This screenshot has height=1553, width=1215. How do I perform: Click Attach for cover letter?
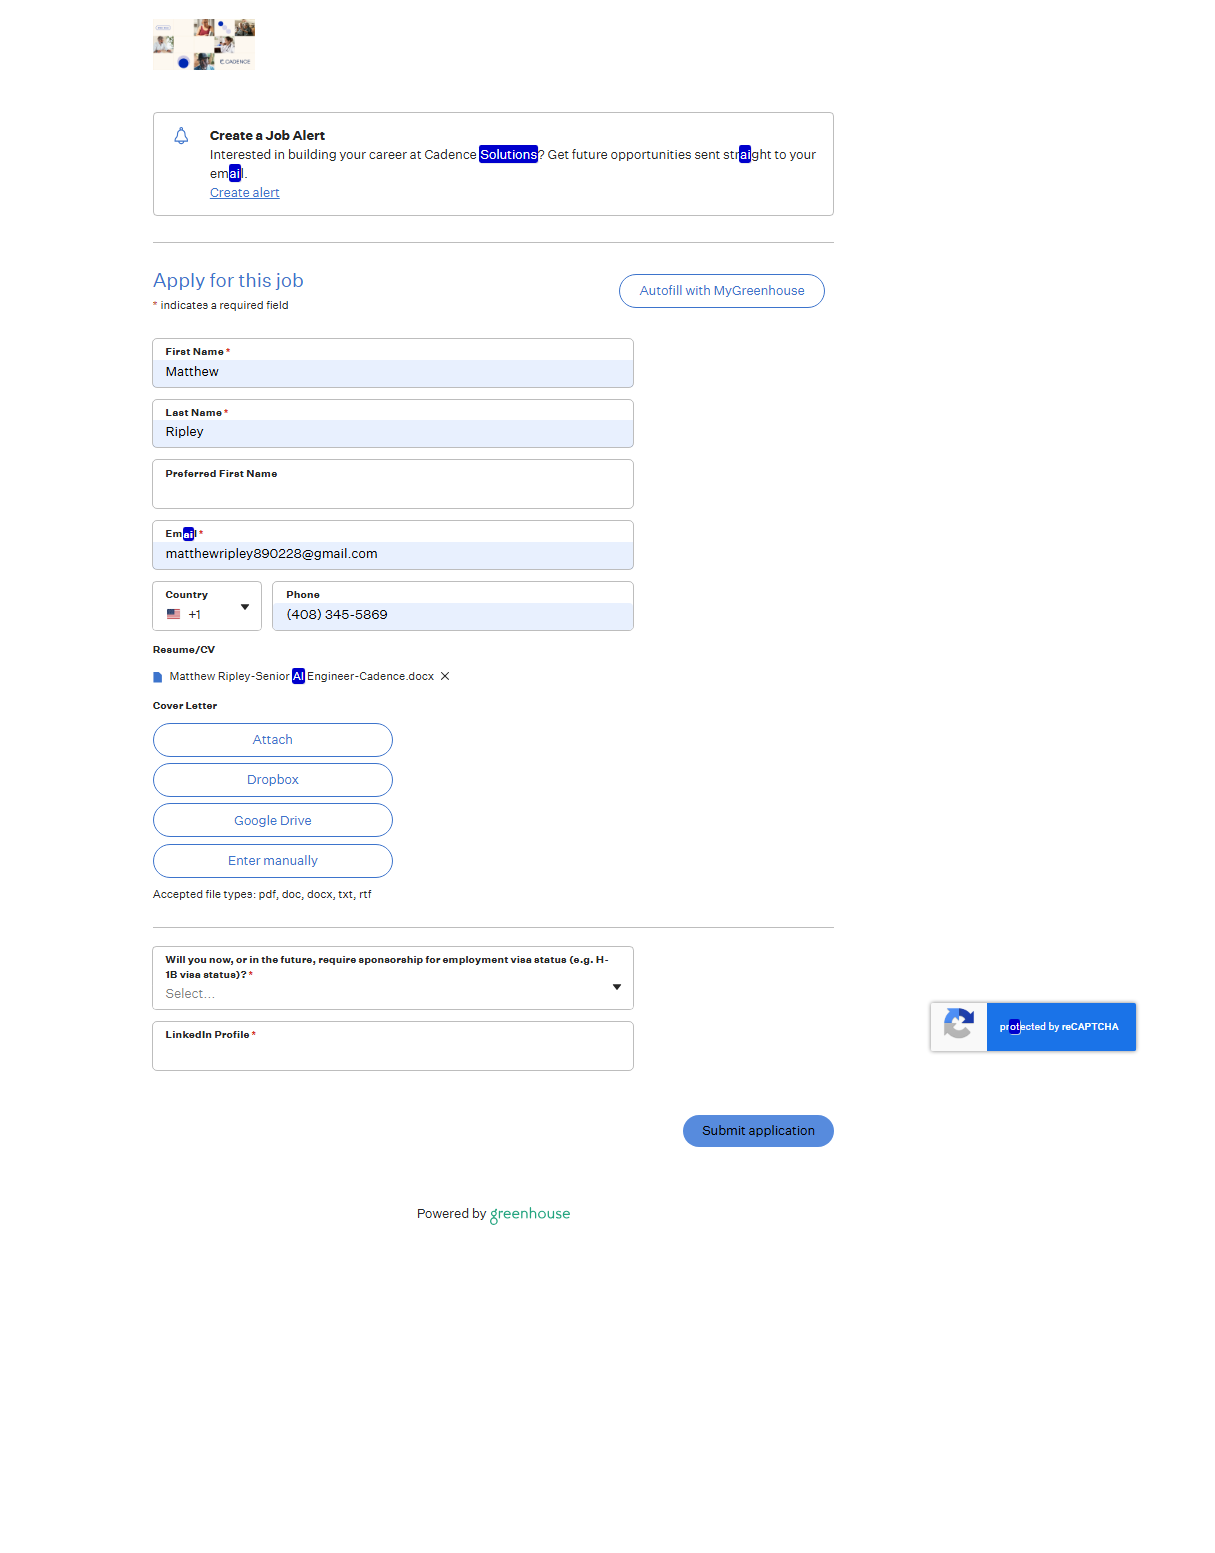click(272, 740)
